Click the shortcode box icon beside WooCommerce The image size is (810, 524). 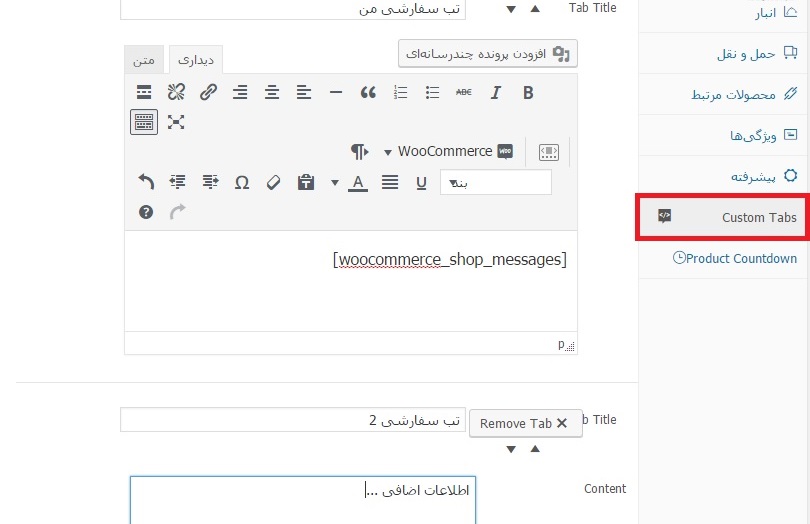[549, 152]
